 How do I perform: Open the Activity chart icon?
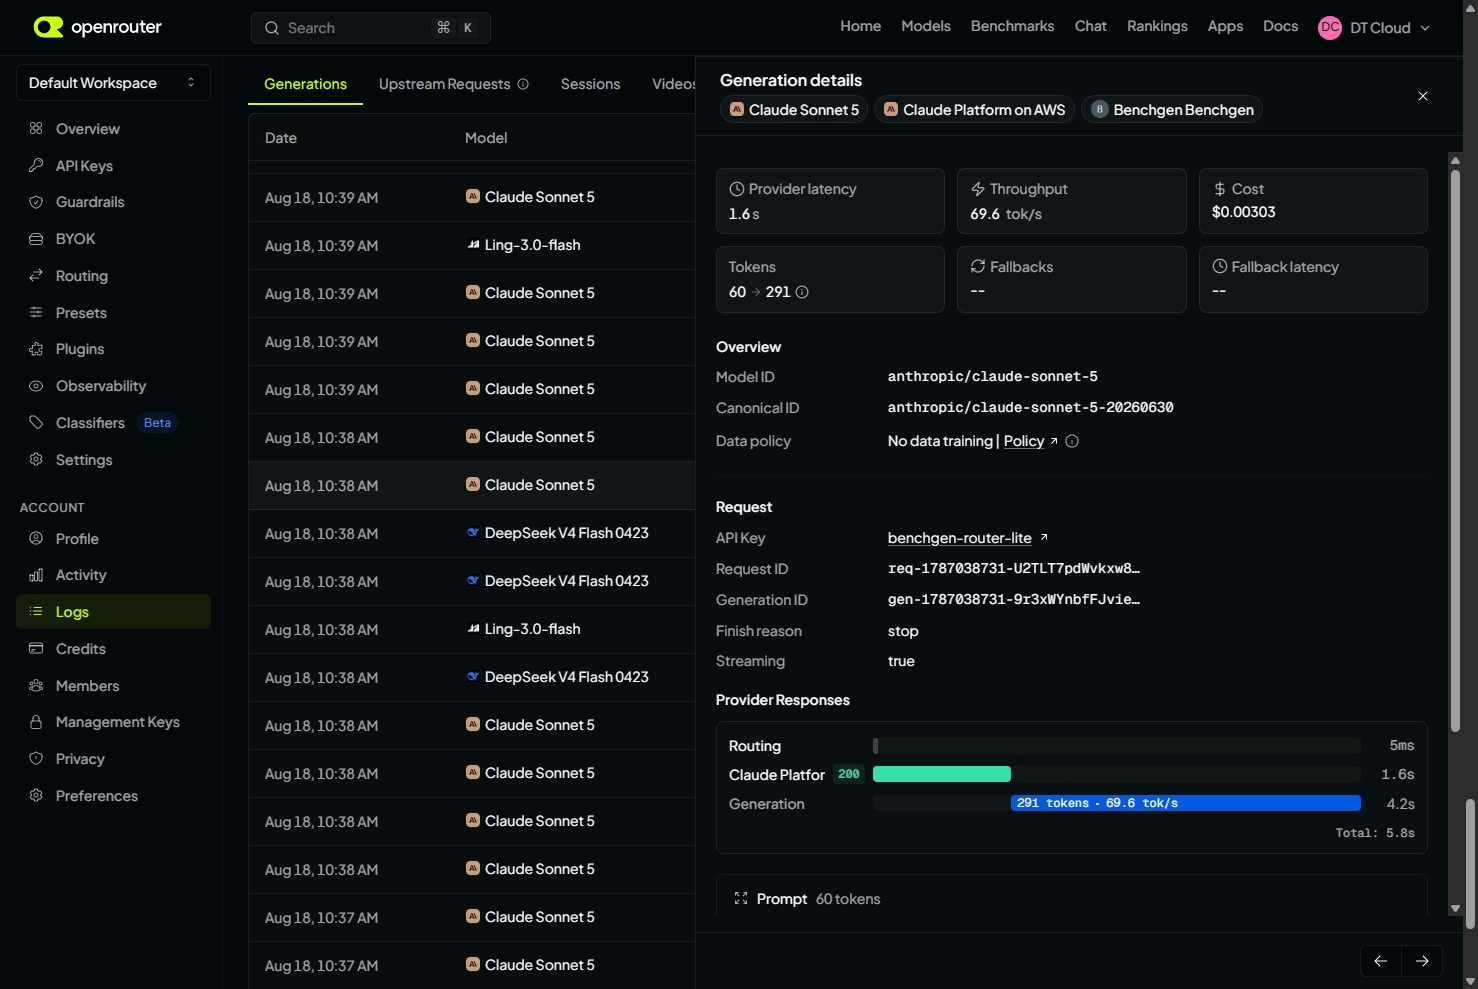tap(36, 575)
